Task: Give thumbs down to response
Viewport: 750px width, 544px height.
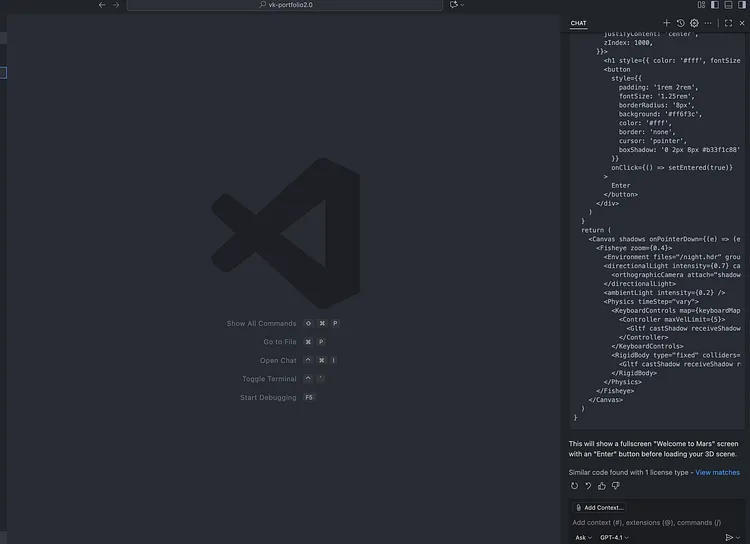Action: click(614, 486)
